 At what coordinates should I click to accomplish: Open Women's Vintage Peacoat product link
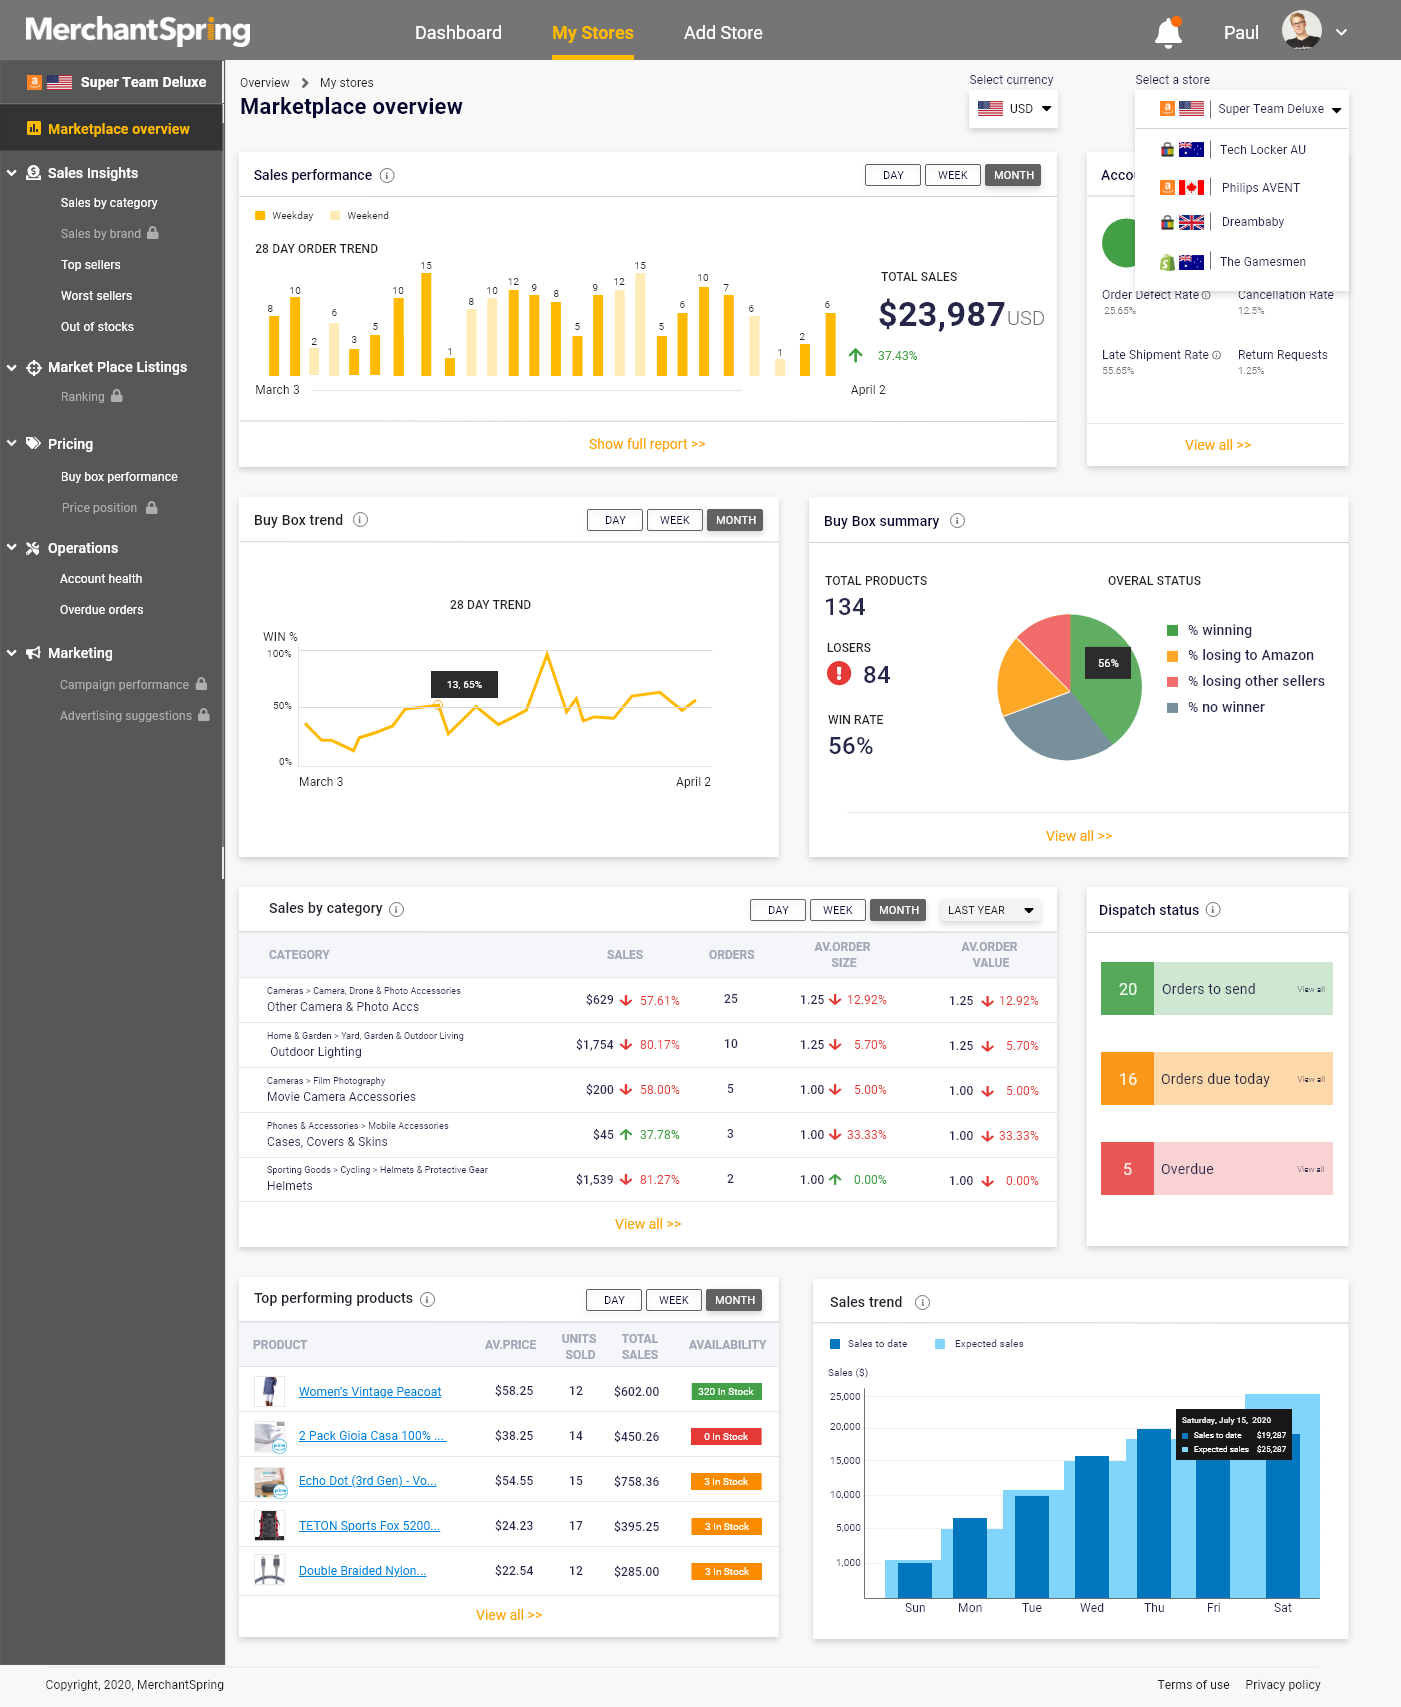tap(370, 1392)
